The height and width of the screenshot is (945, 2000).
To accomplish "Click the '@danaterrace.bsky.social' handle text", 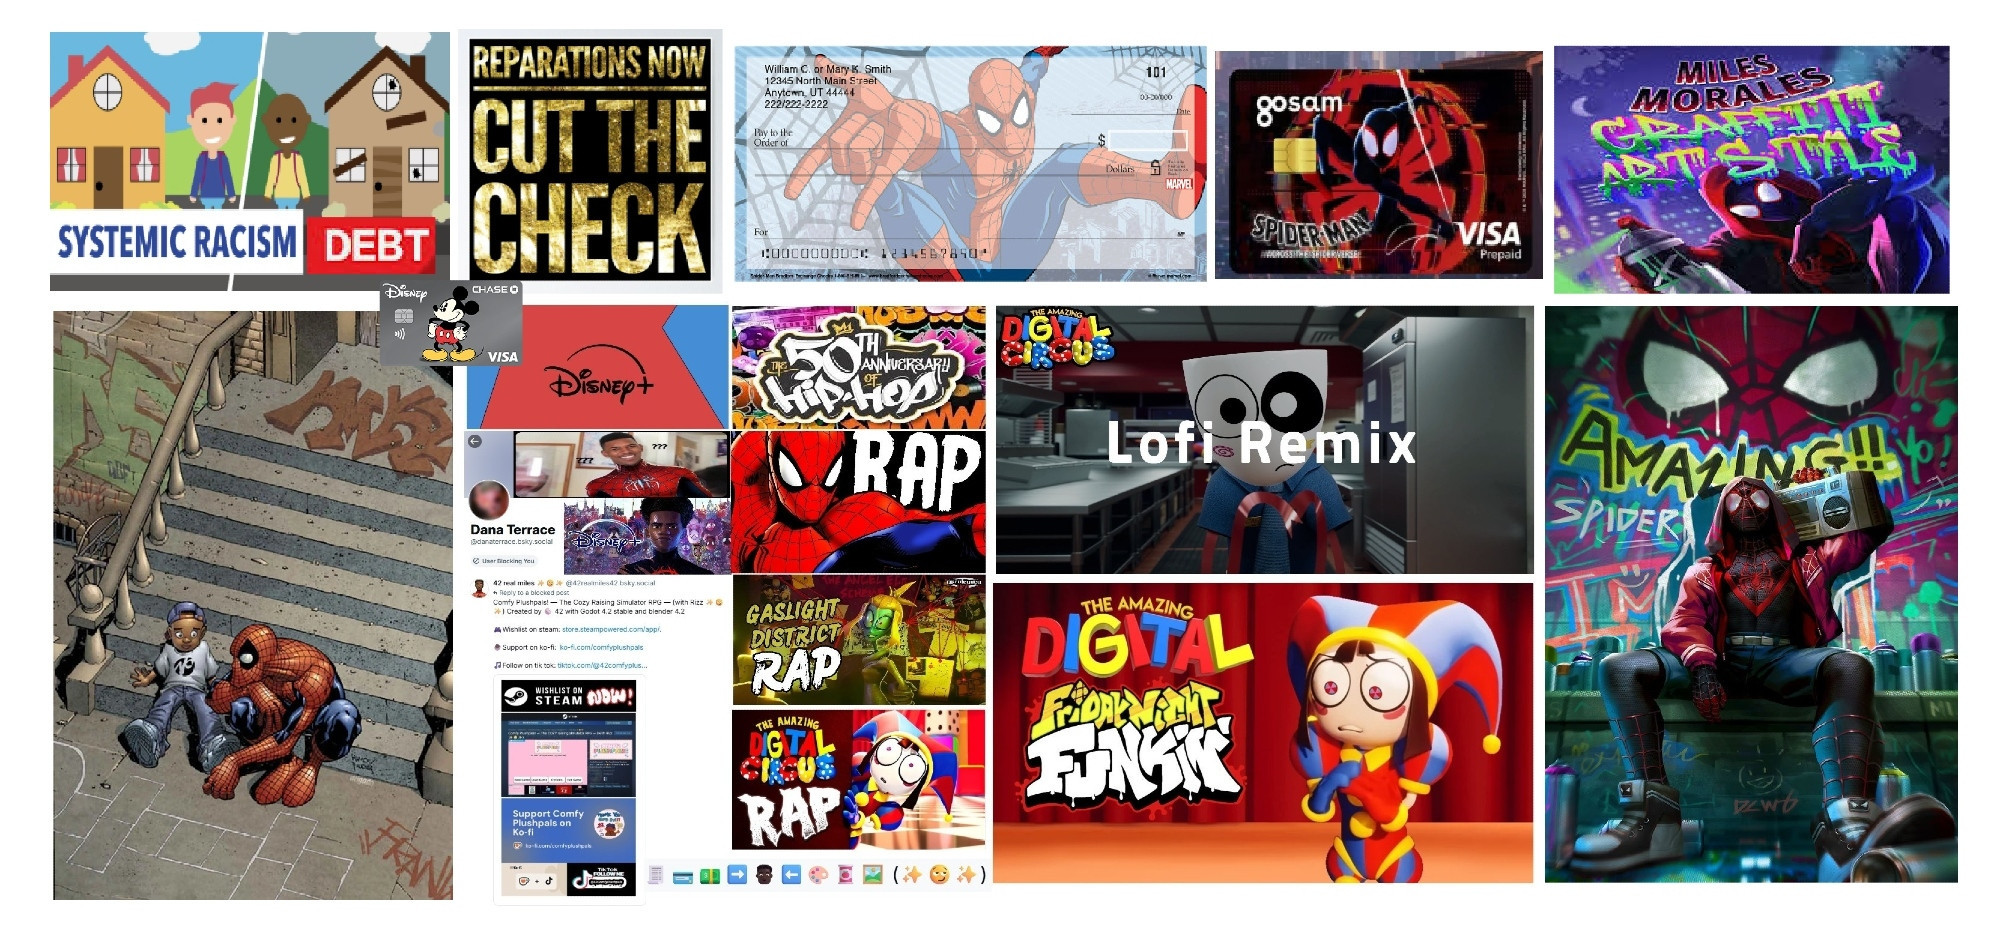I will (x=512, y=542).
